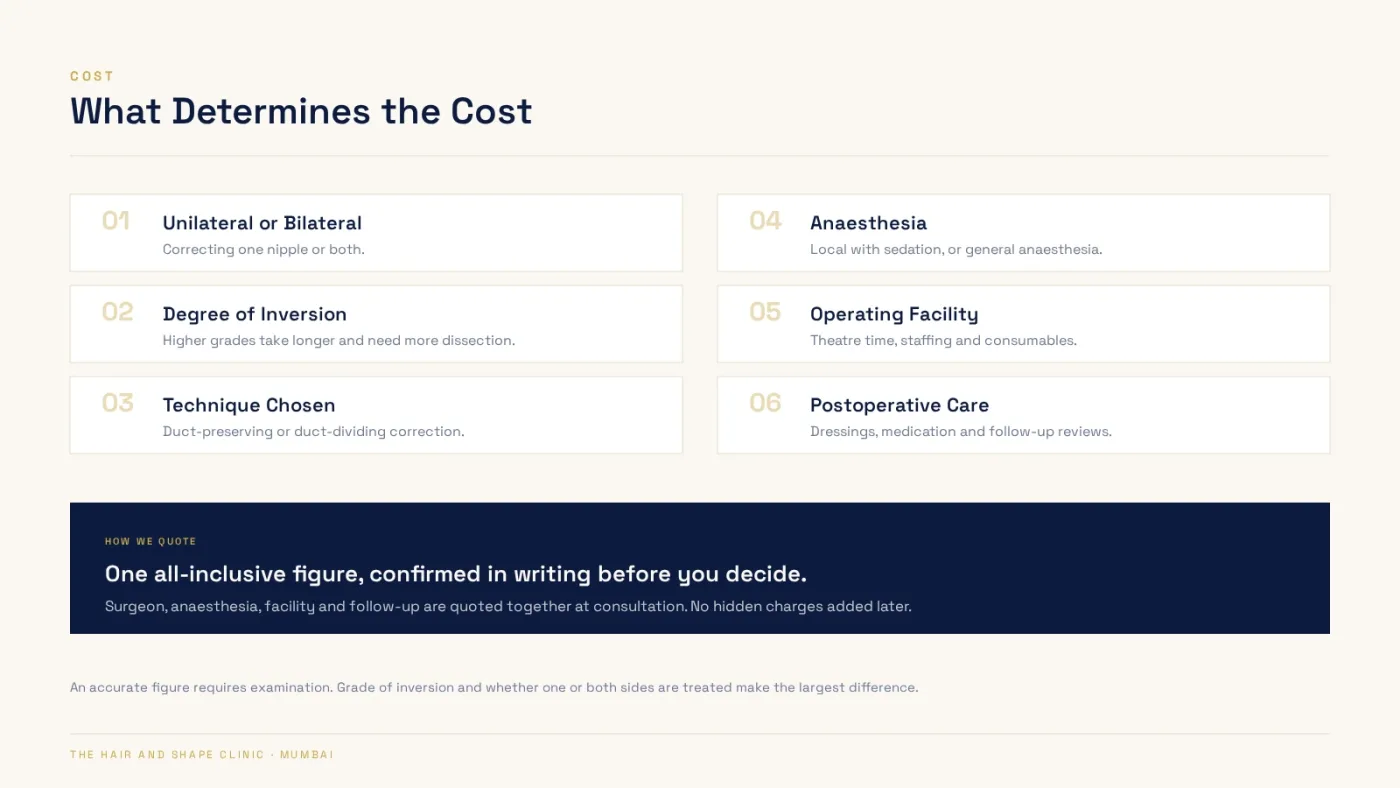The height and width of the screenshot is (788, 1400).
Task: Click the 06 number beside Postoperative Care
Action: click(765, 403)
